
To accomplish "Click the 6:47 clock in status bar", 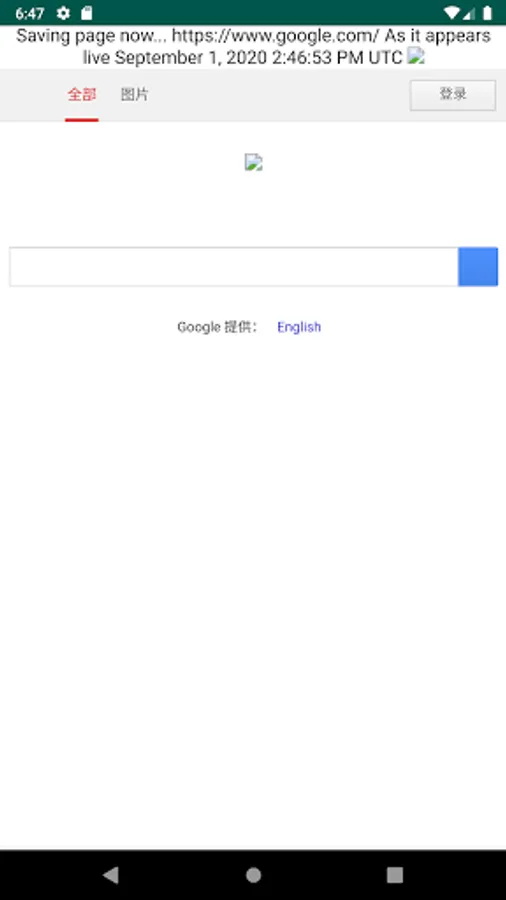I will 30,13.
